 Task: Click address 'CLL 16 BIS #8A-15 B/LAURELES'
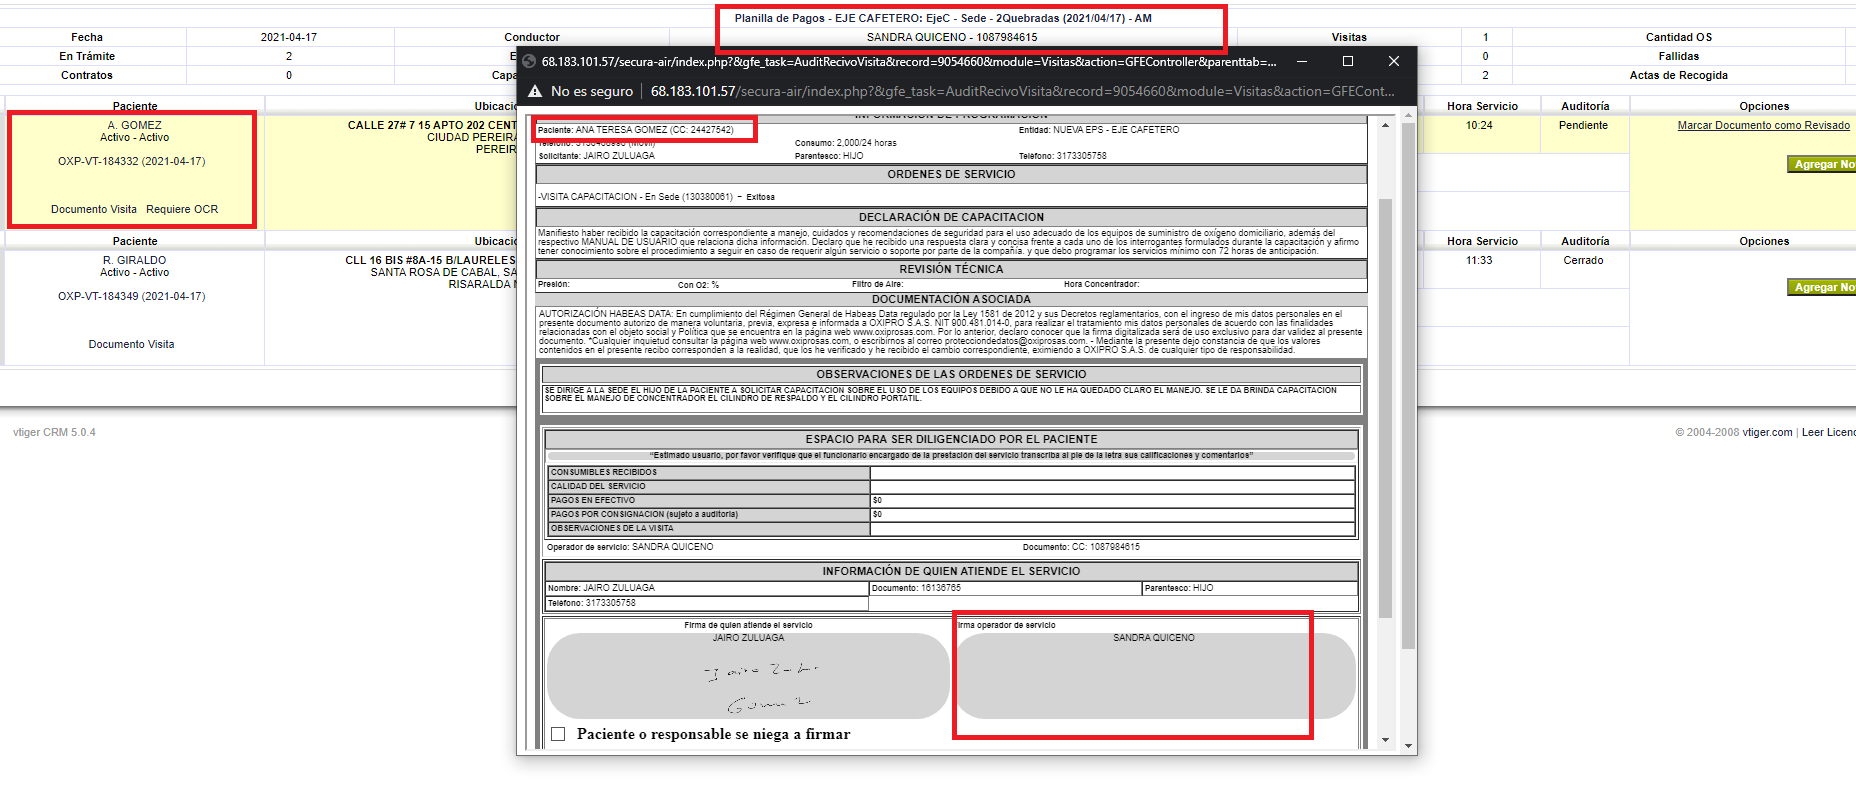click(430, 260)
